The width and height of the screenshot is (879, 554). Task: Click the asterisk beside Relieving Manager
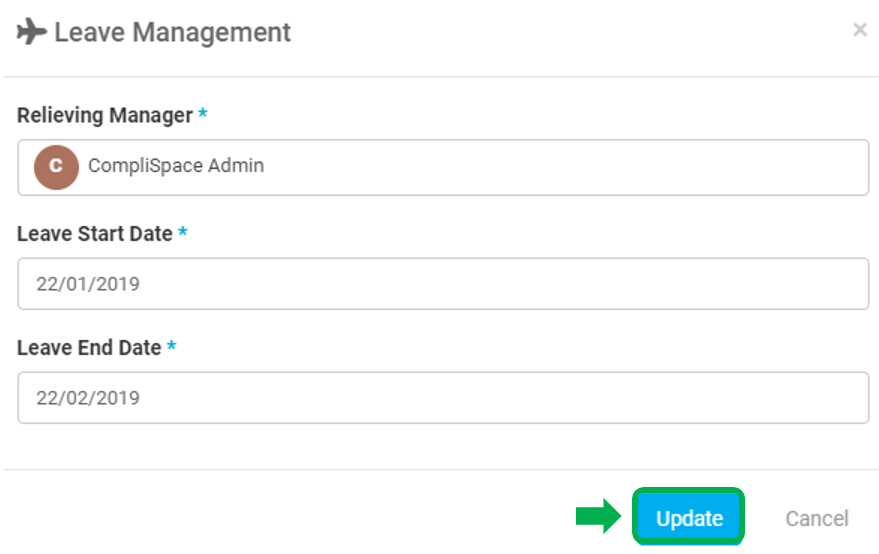203,113
